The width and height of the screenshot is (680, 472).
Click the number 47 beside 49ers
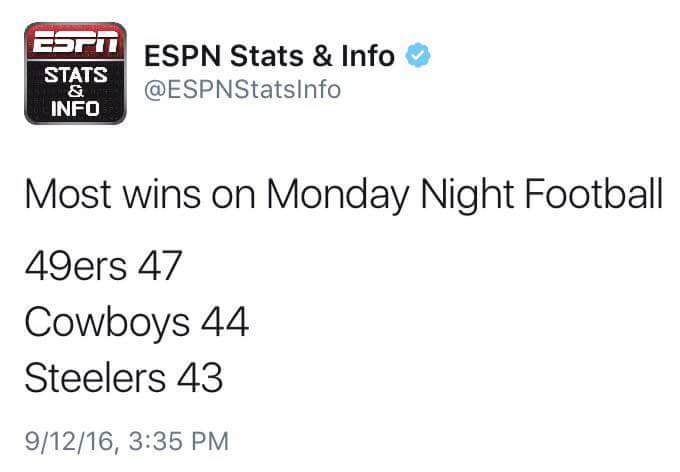pyautogui.click(x=160, y=266)
